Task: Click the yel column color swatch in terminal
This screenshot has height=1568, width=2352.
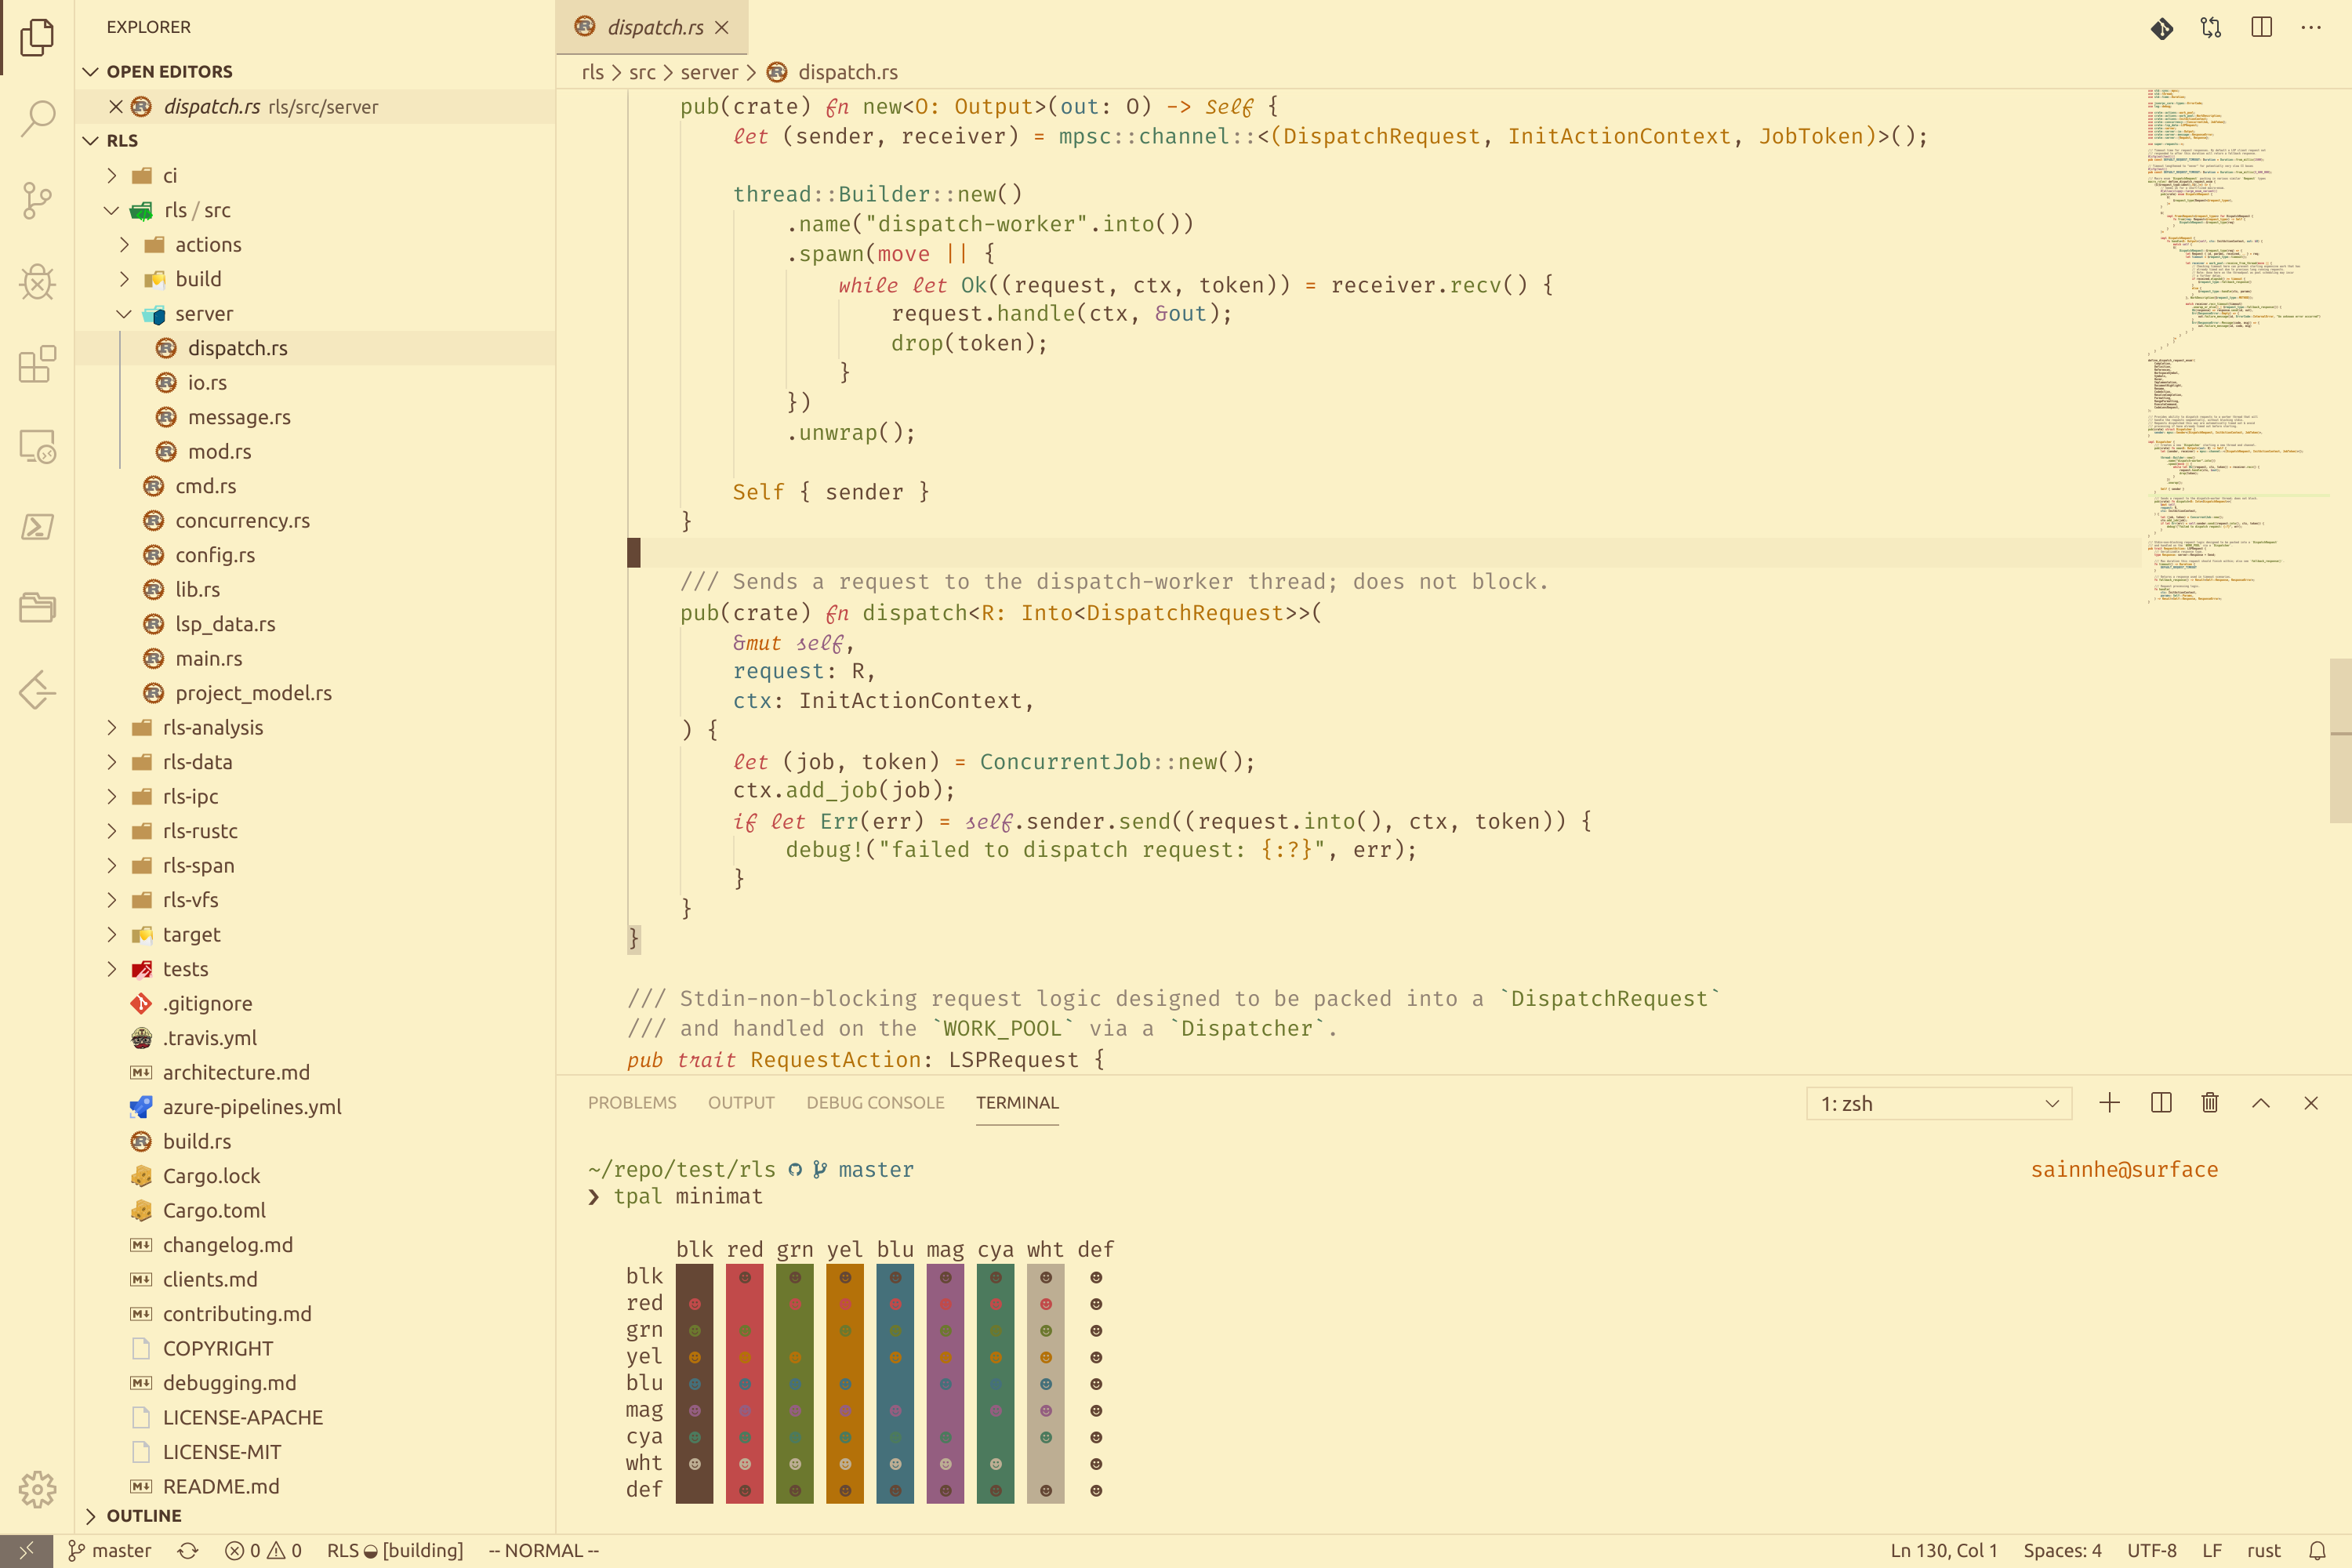Action: pos(845,1383)
